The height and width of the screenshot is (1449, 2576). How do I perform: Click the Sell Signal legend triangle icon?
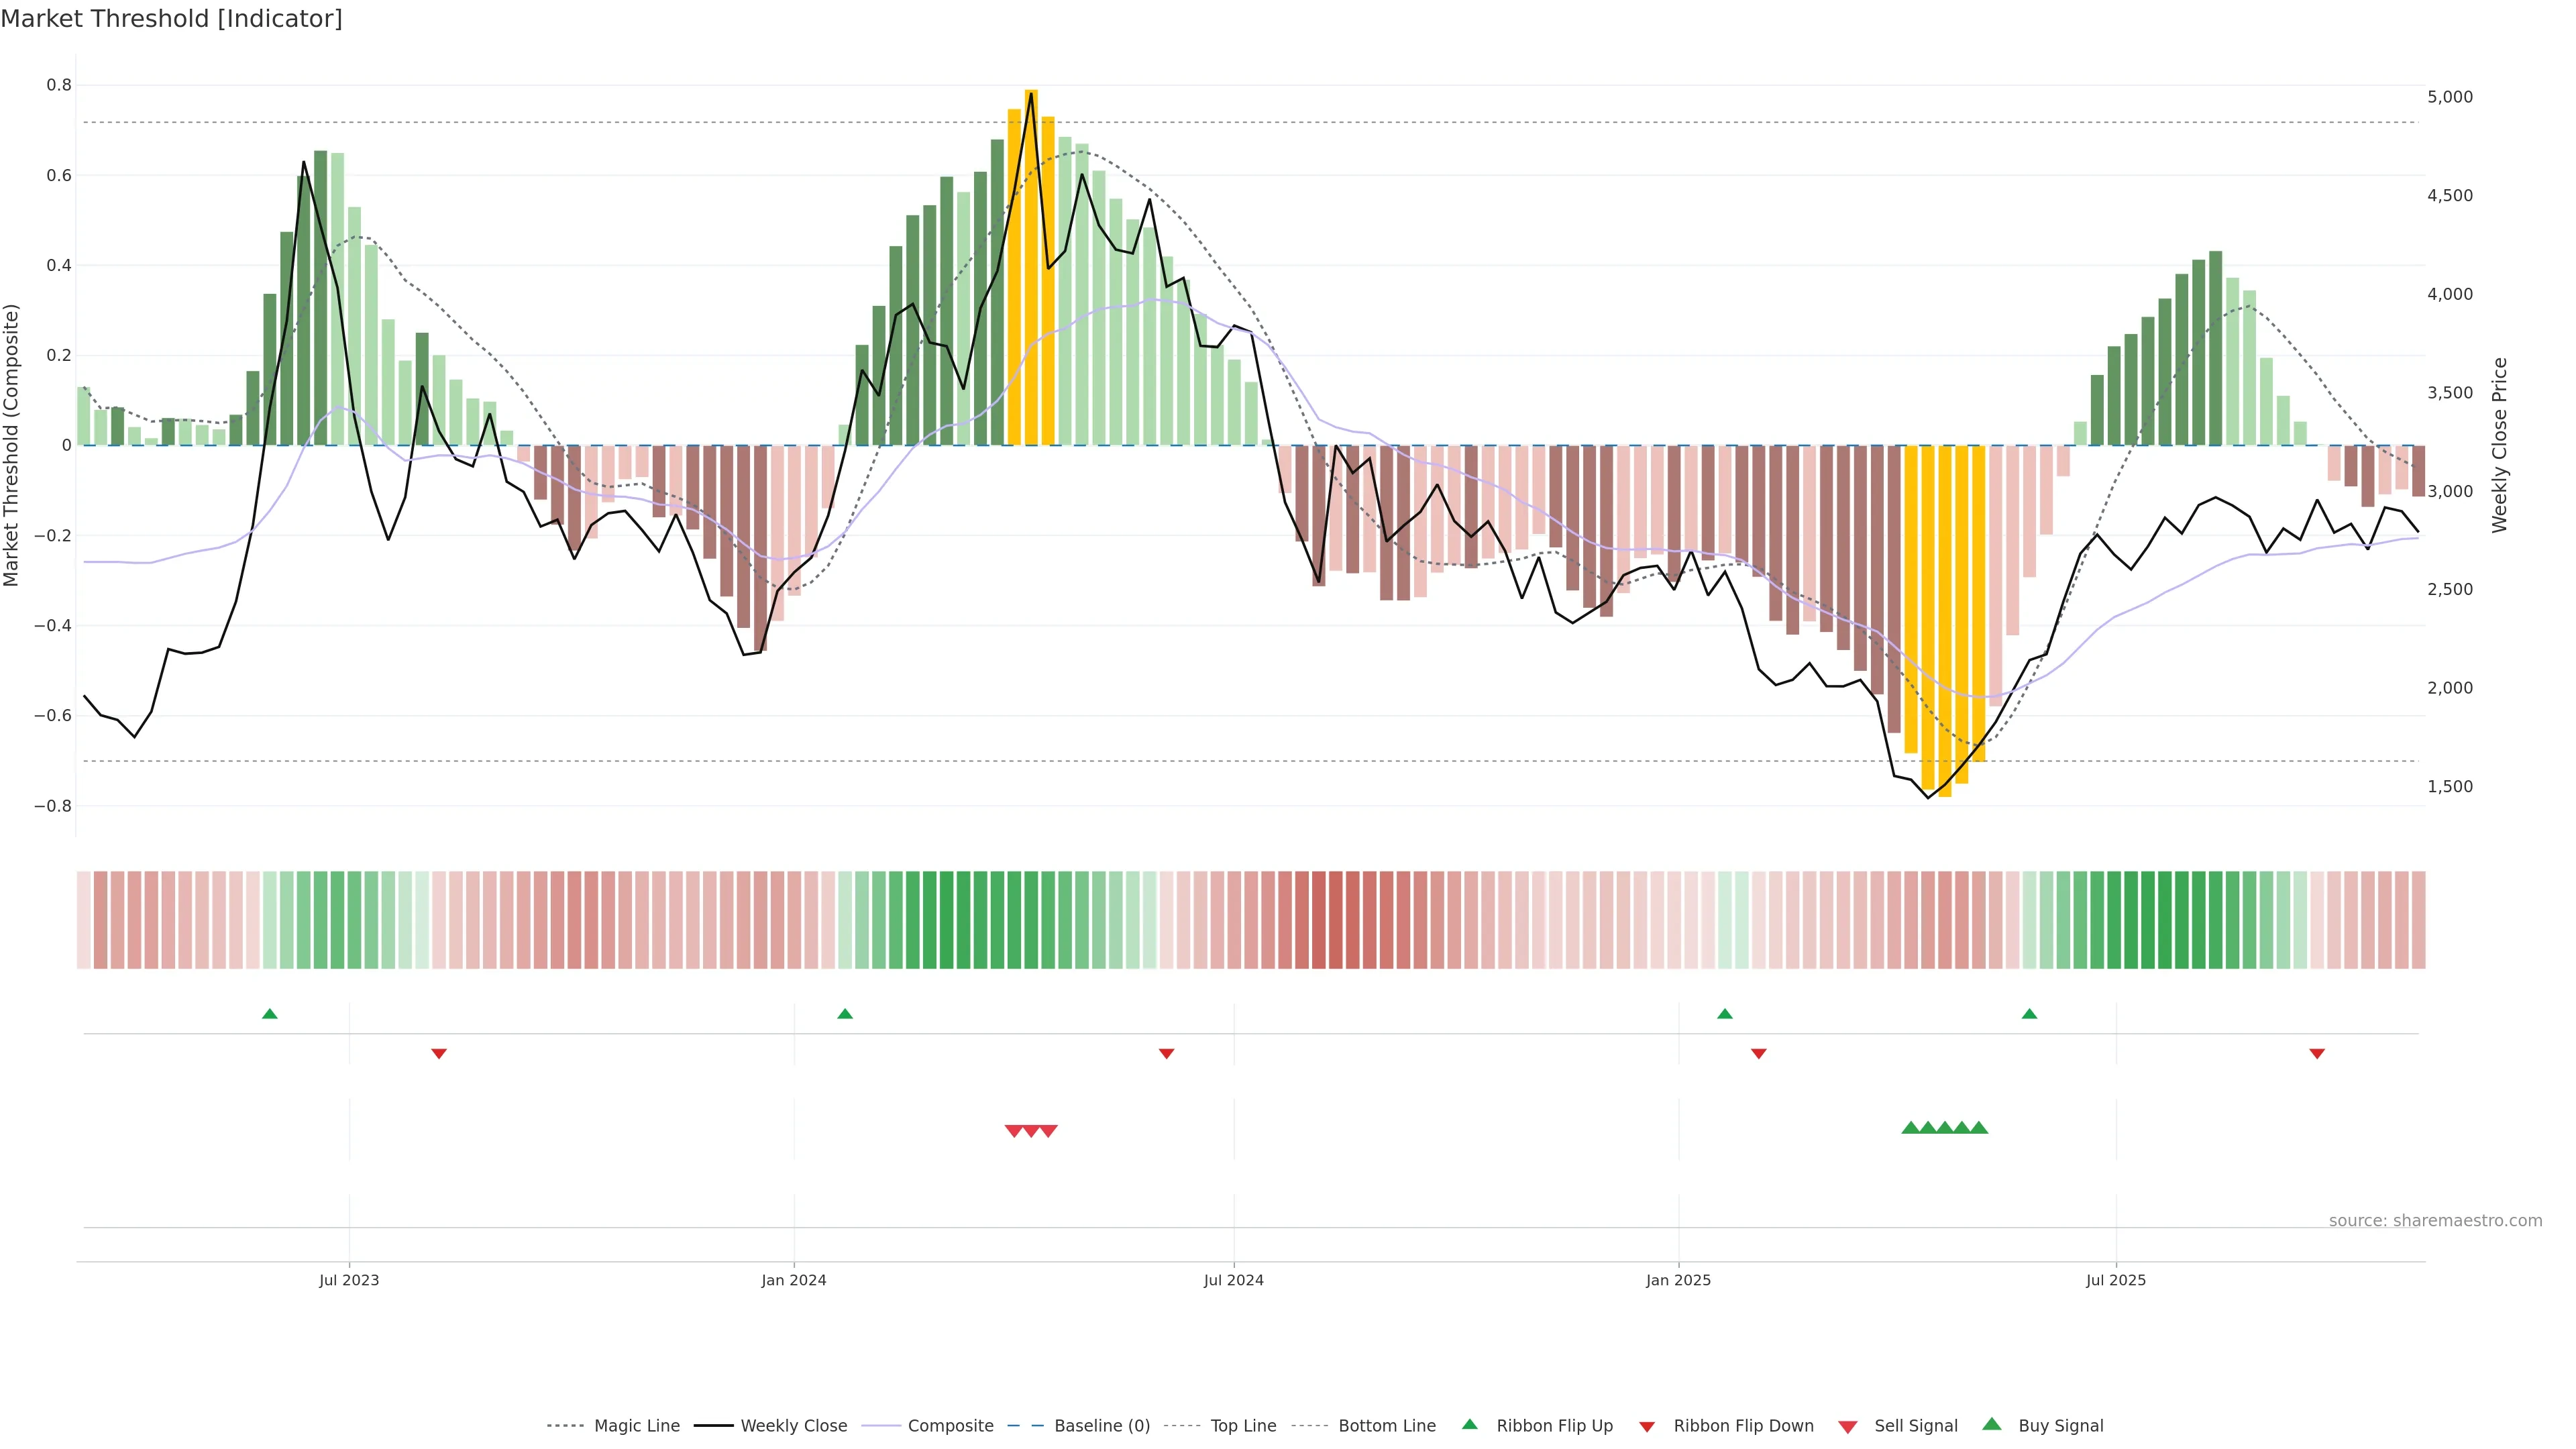pyautogui.click(x=1847, y=1427)
